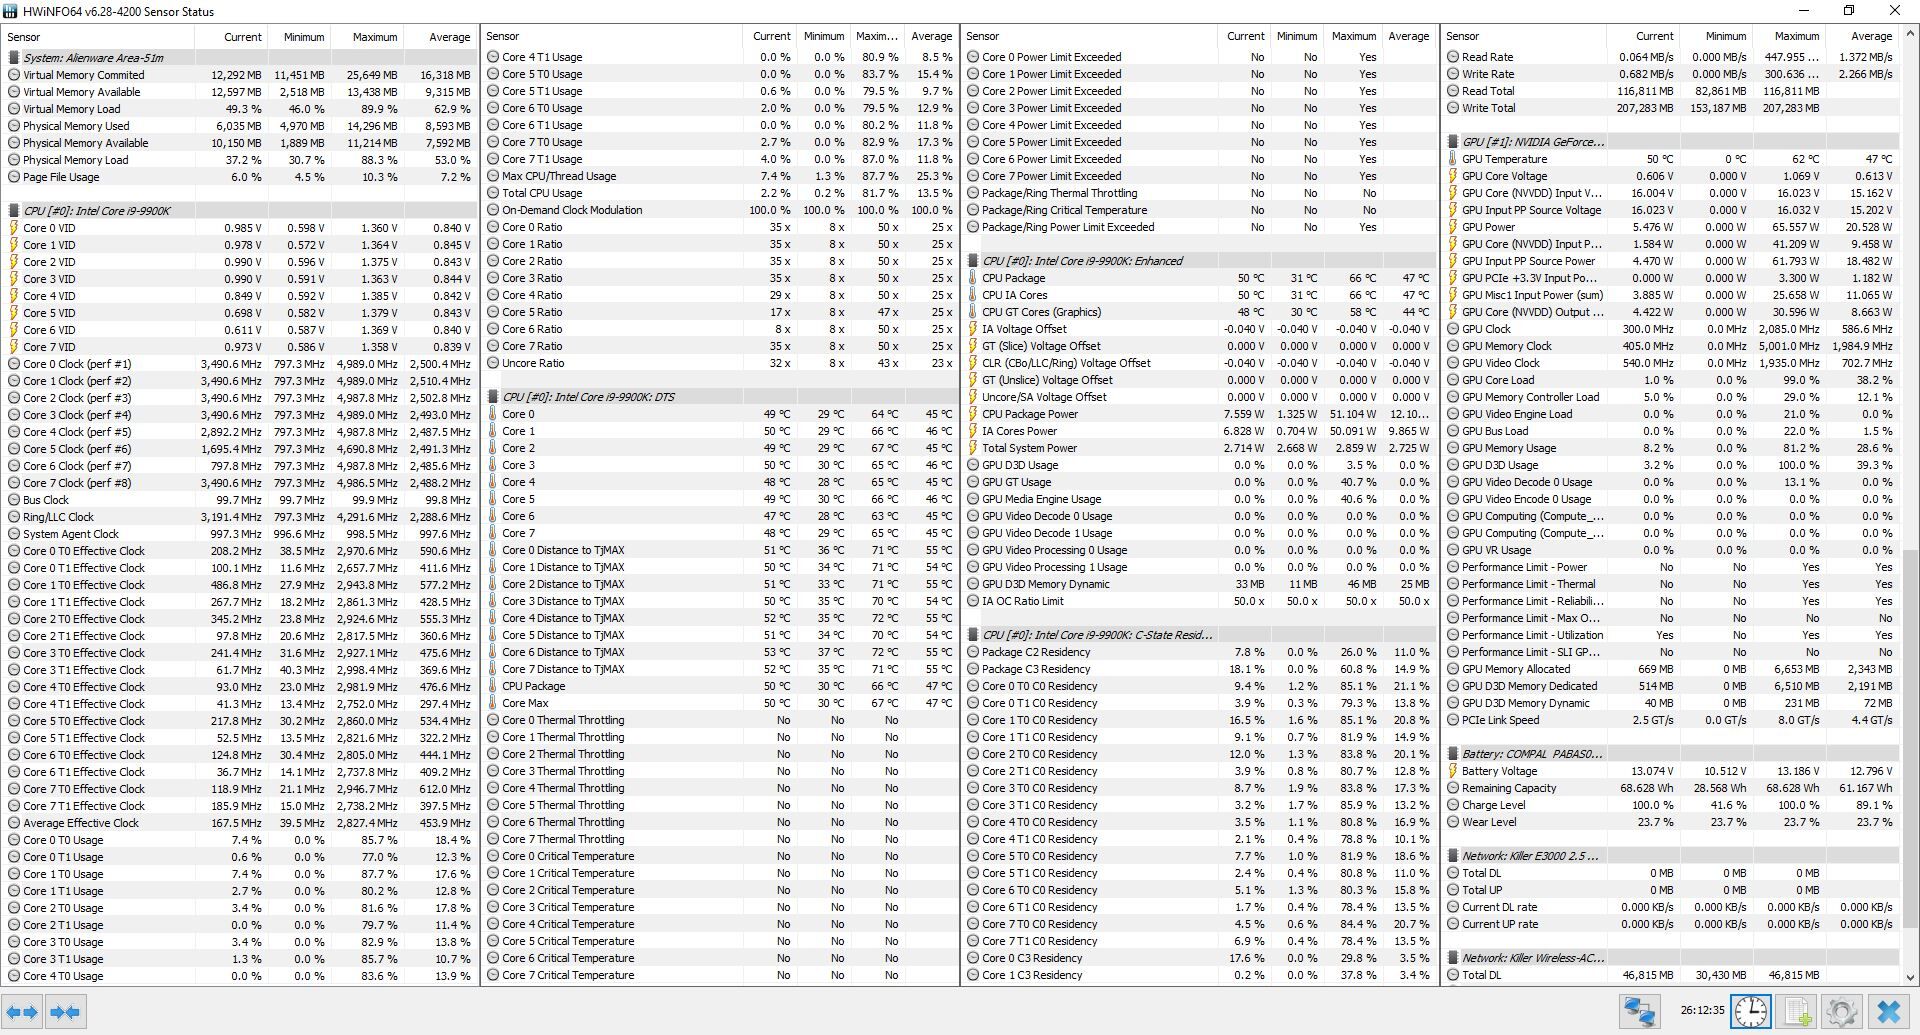This screenshot has height=1035, width=1920.
Task: Select the Ring/LLC Clock row
Action: (x=239, y=517)
